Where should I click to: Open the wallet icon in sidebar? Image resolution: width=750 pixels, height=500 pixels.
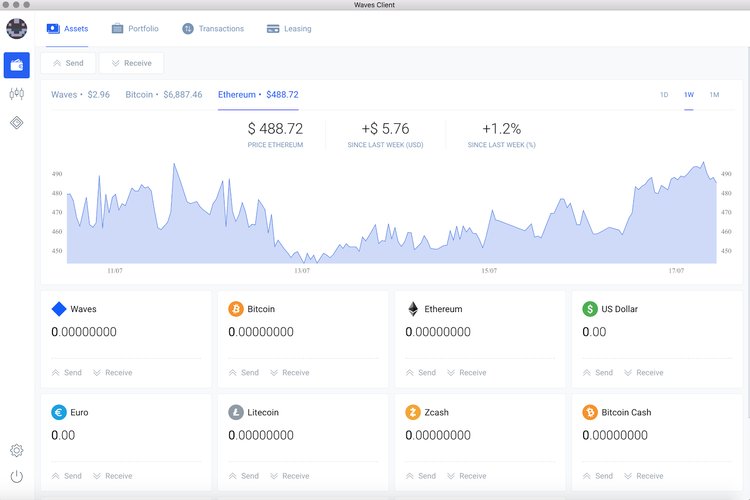click(x=17, y=65)
